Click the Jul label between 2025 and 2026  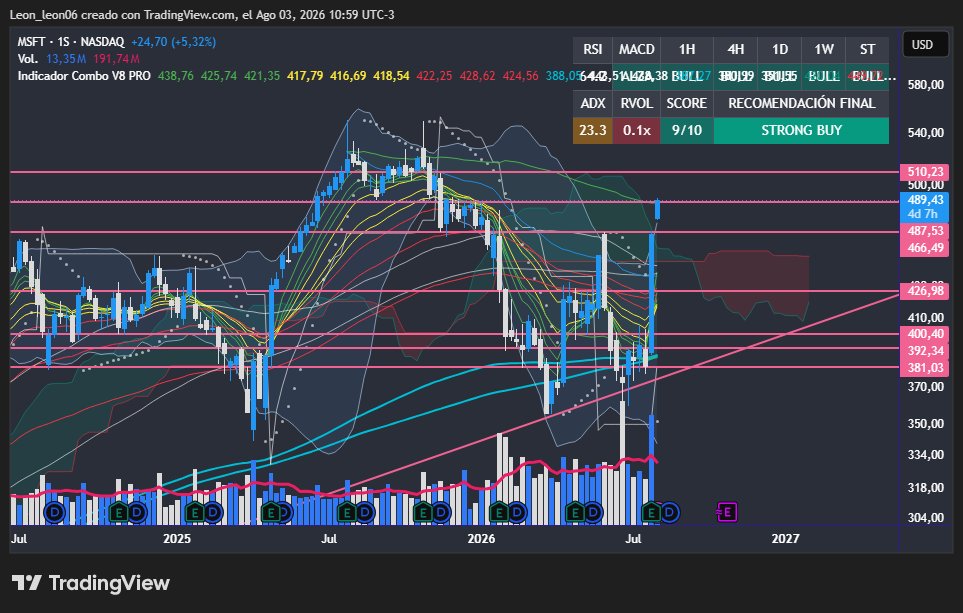coord(329,539)
